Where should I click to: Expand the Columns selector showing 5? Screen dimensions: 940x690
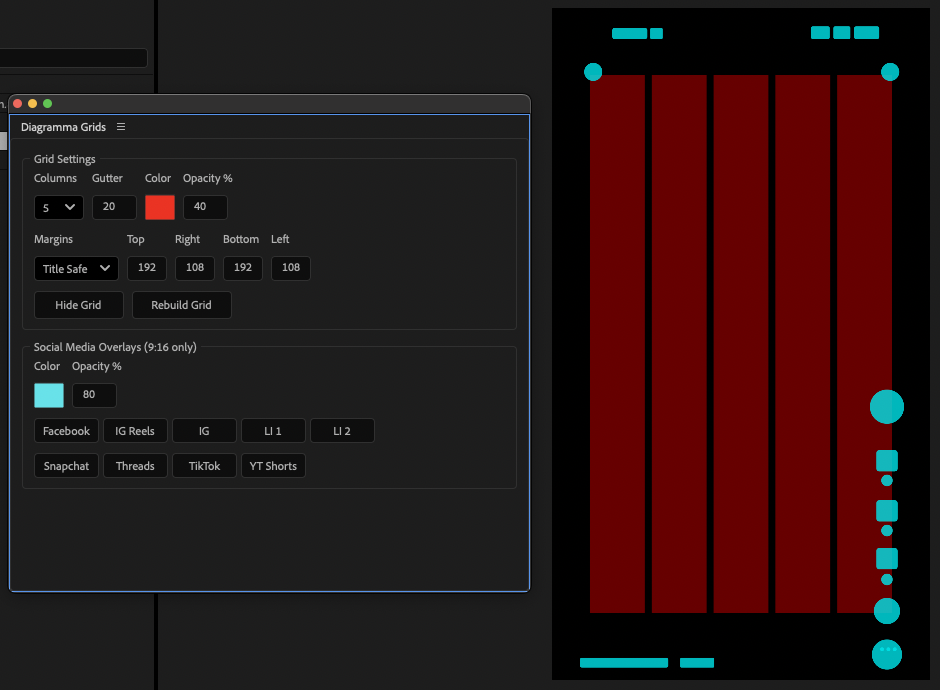click(58, 207)
